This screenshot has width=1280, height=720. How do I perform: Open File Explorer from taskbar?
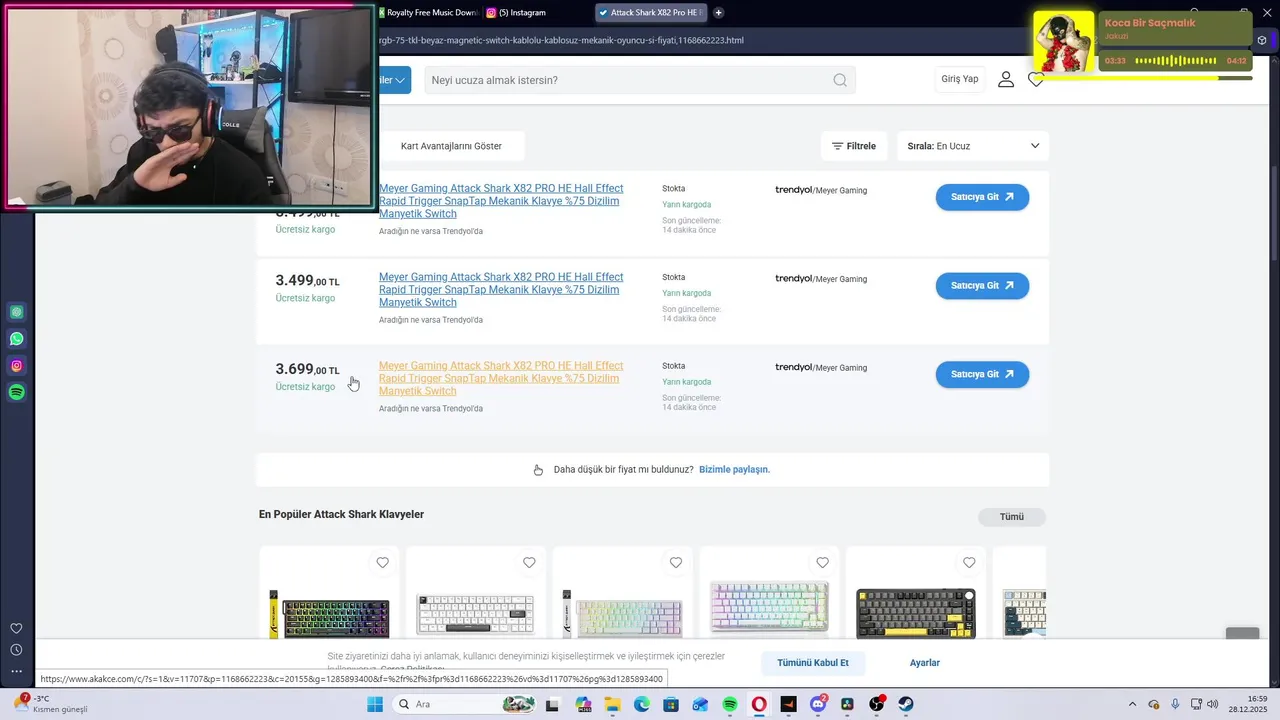tap(612, 704)
